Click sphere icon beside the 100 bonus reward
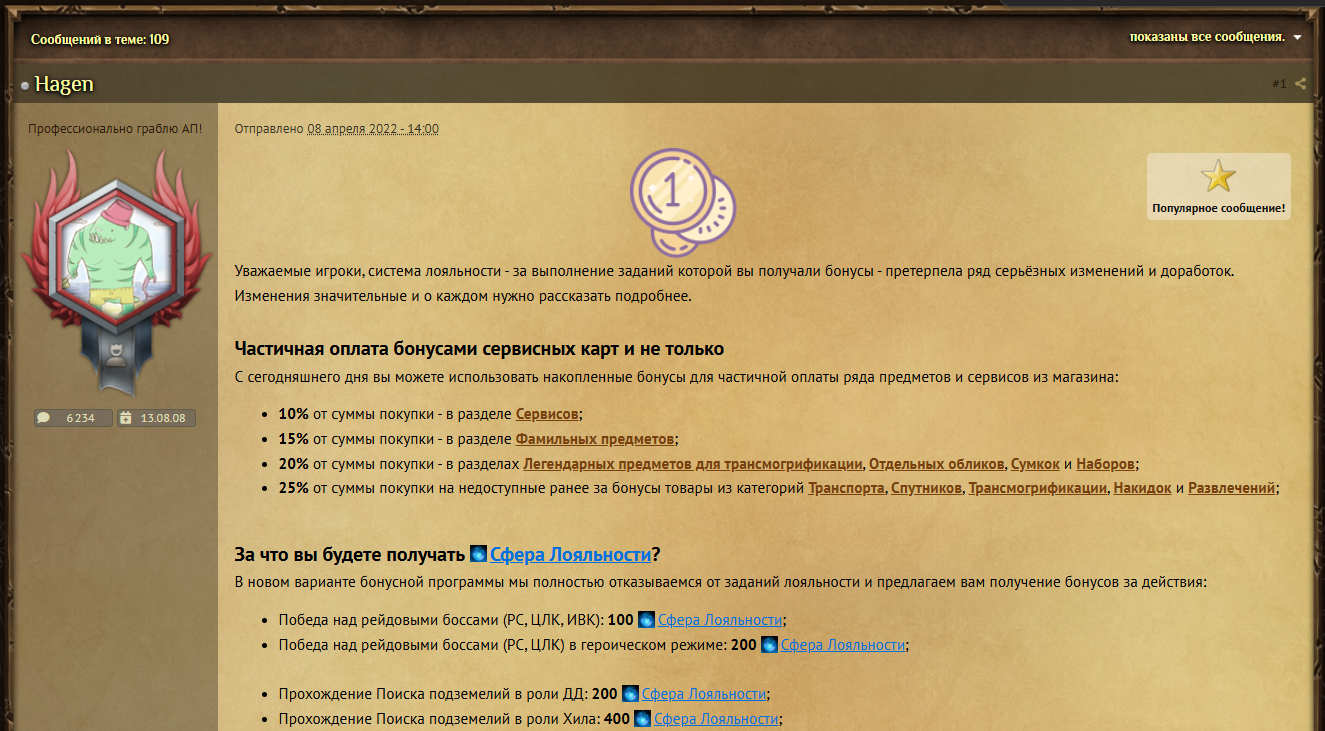This screenshot has width=1325, height=731. coord(646,619)
